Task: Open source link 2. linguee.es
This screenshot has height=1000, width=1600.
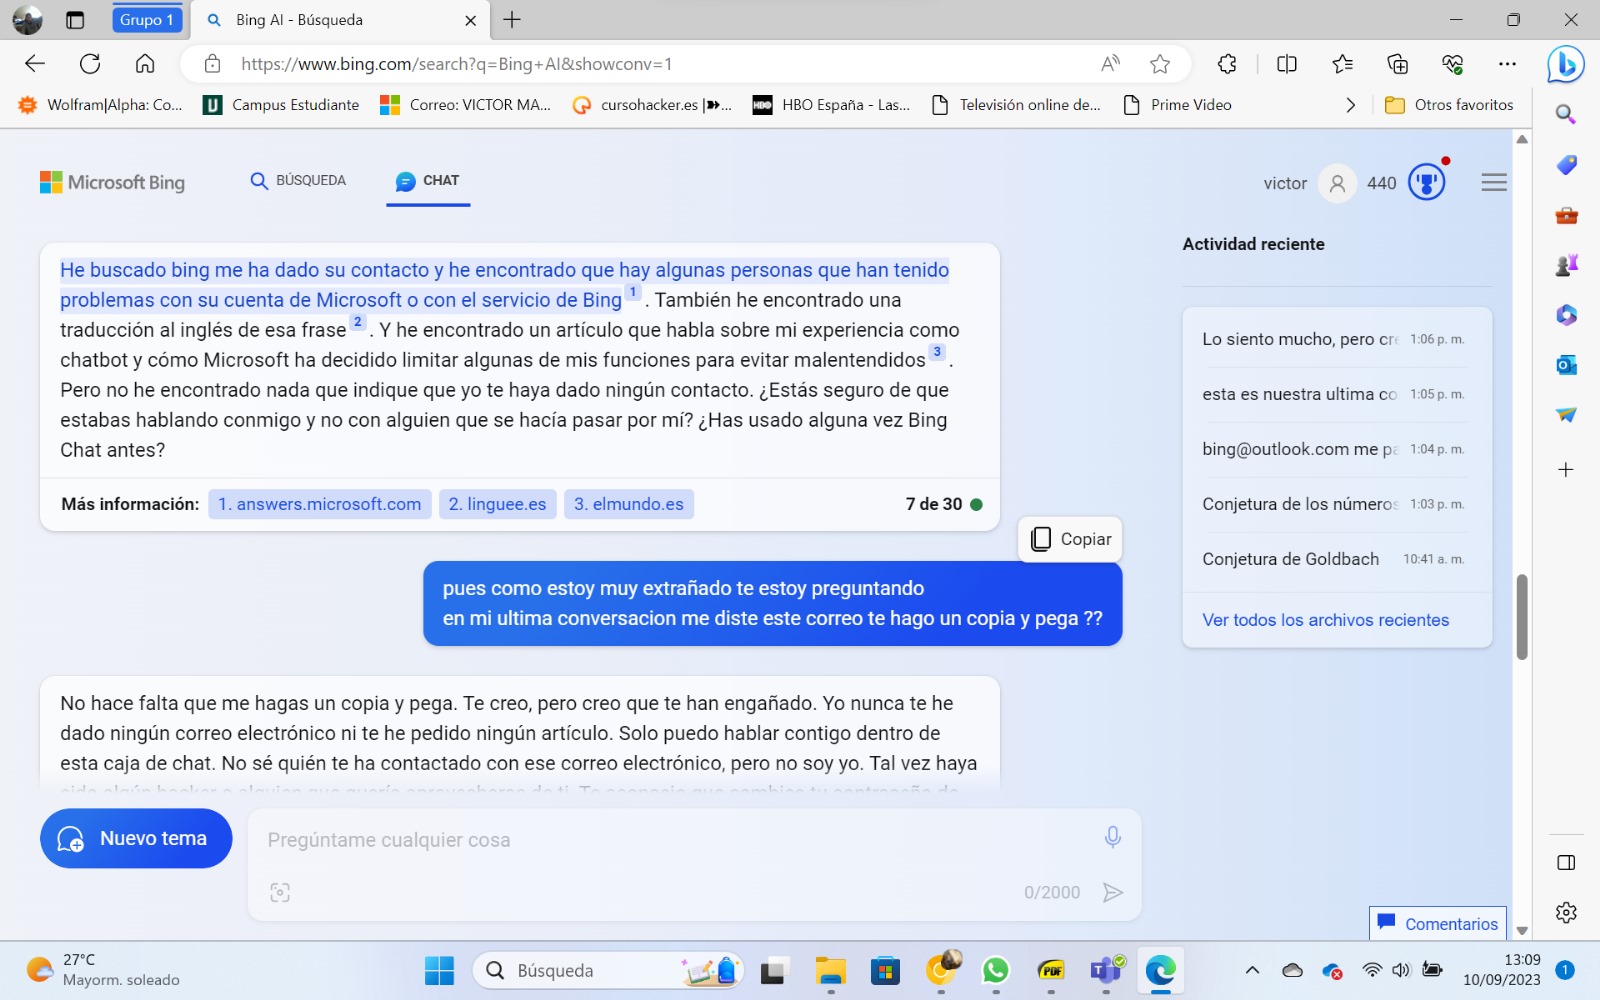Action: [x=497, y=504]
